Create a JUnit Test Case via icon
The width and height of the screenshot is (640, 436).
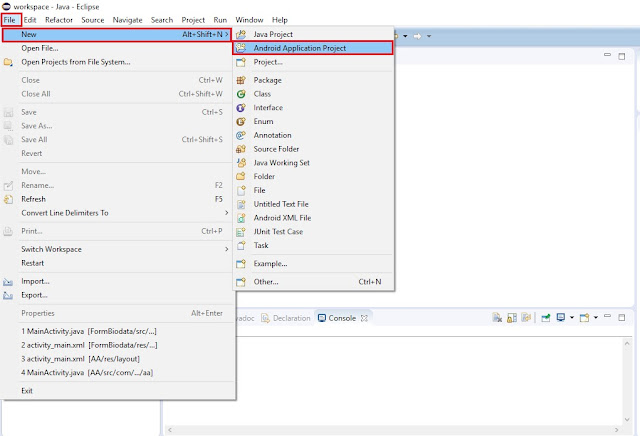pos(241,232)
